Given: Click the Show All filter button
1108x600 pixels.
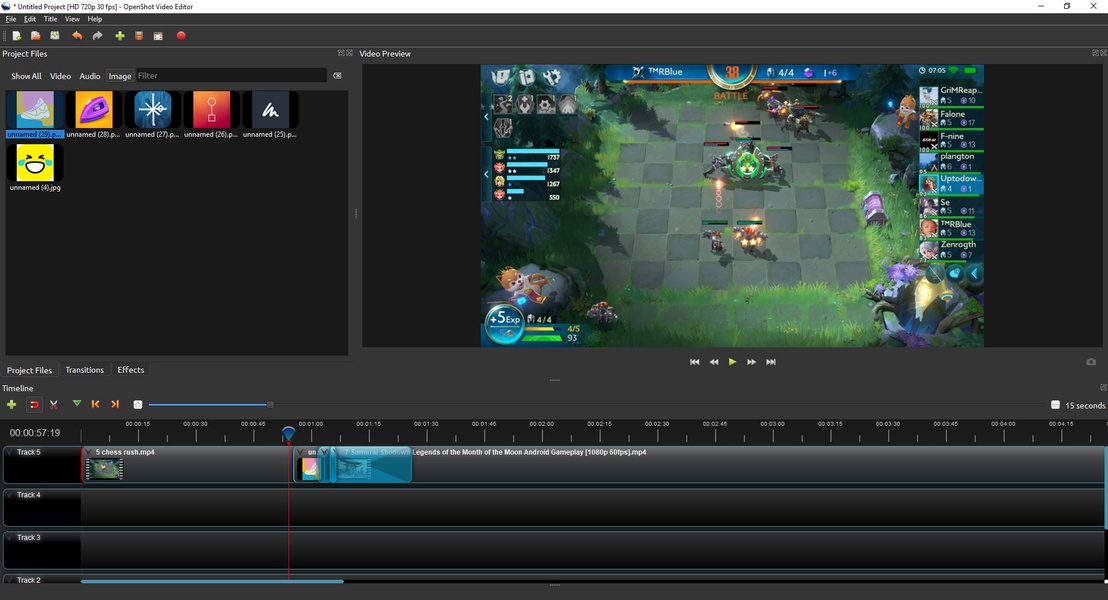Looking at the screenshot, I should click(26, 76).
